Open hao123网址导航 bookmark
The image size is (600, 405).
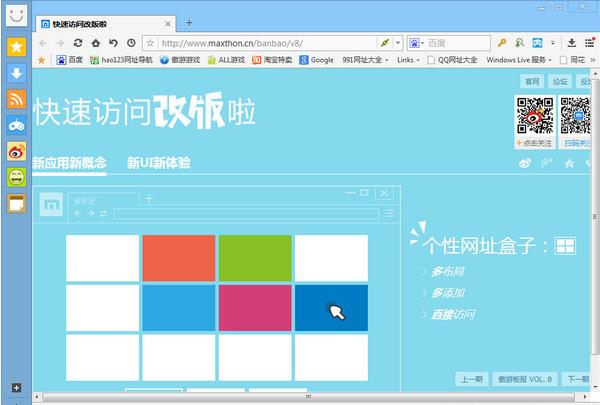pos(121,60)
